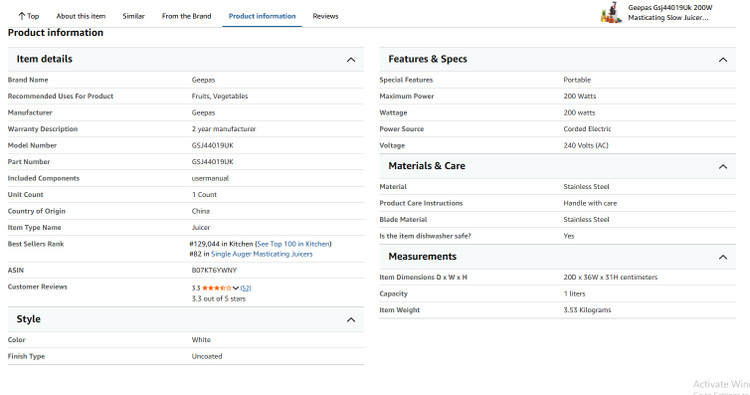Click the Special Features 'Portable' value
This screenshot has height=395, width=750.
(577, 80)
